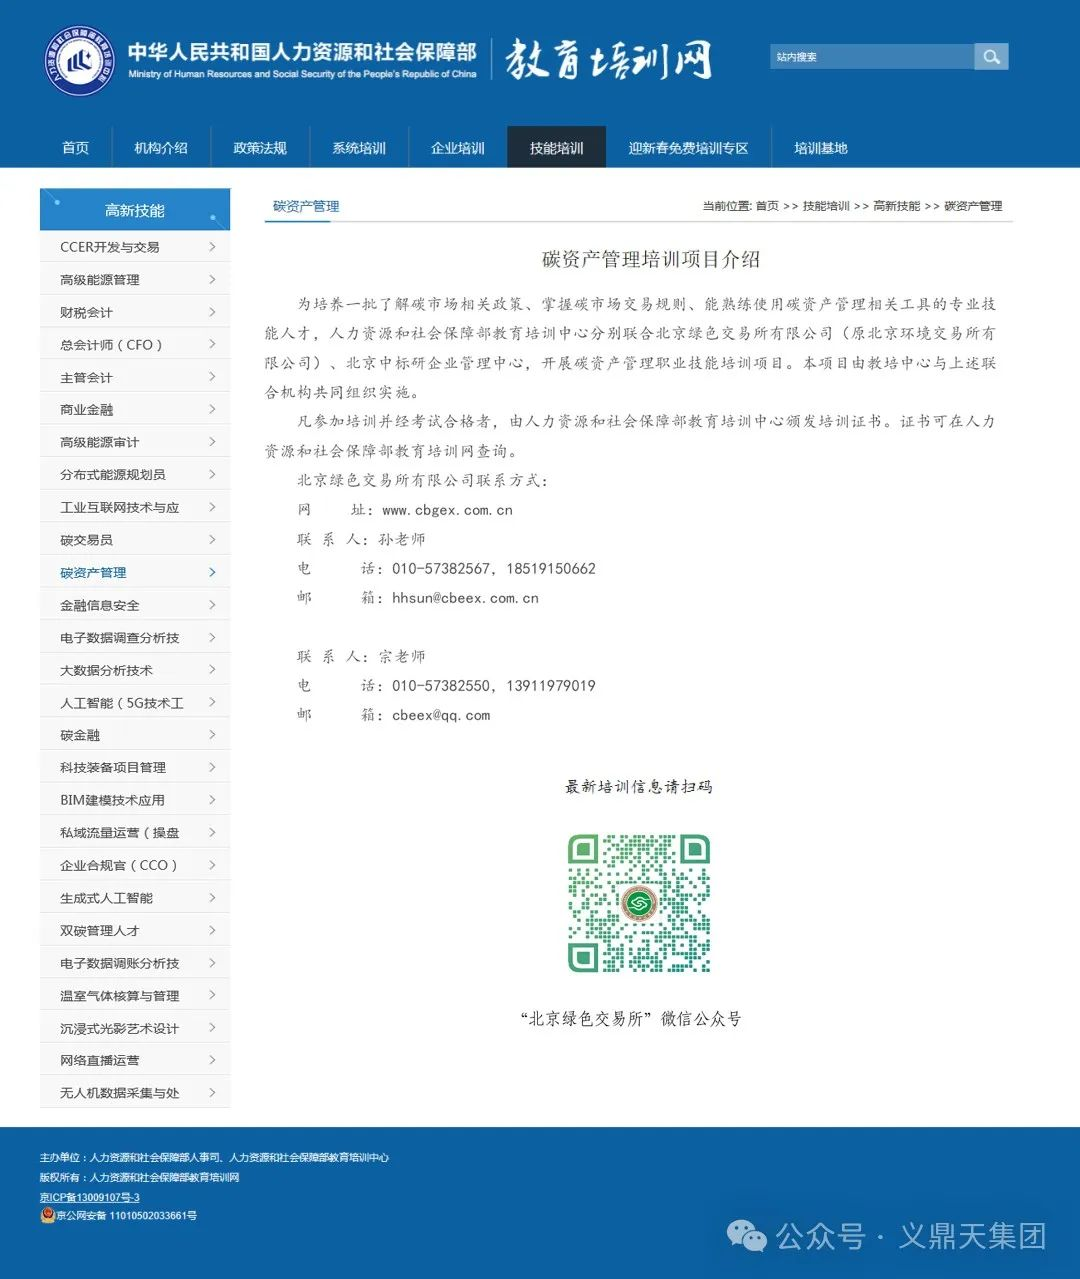Click the Beijing Green Exchange QR code
1080x1279 pixels.
click(x=638, y=901)
